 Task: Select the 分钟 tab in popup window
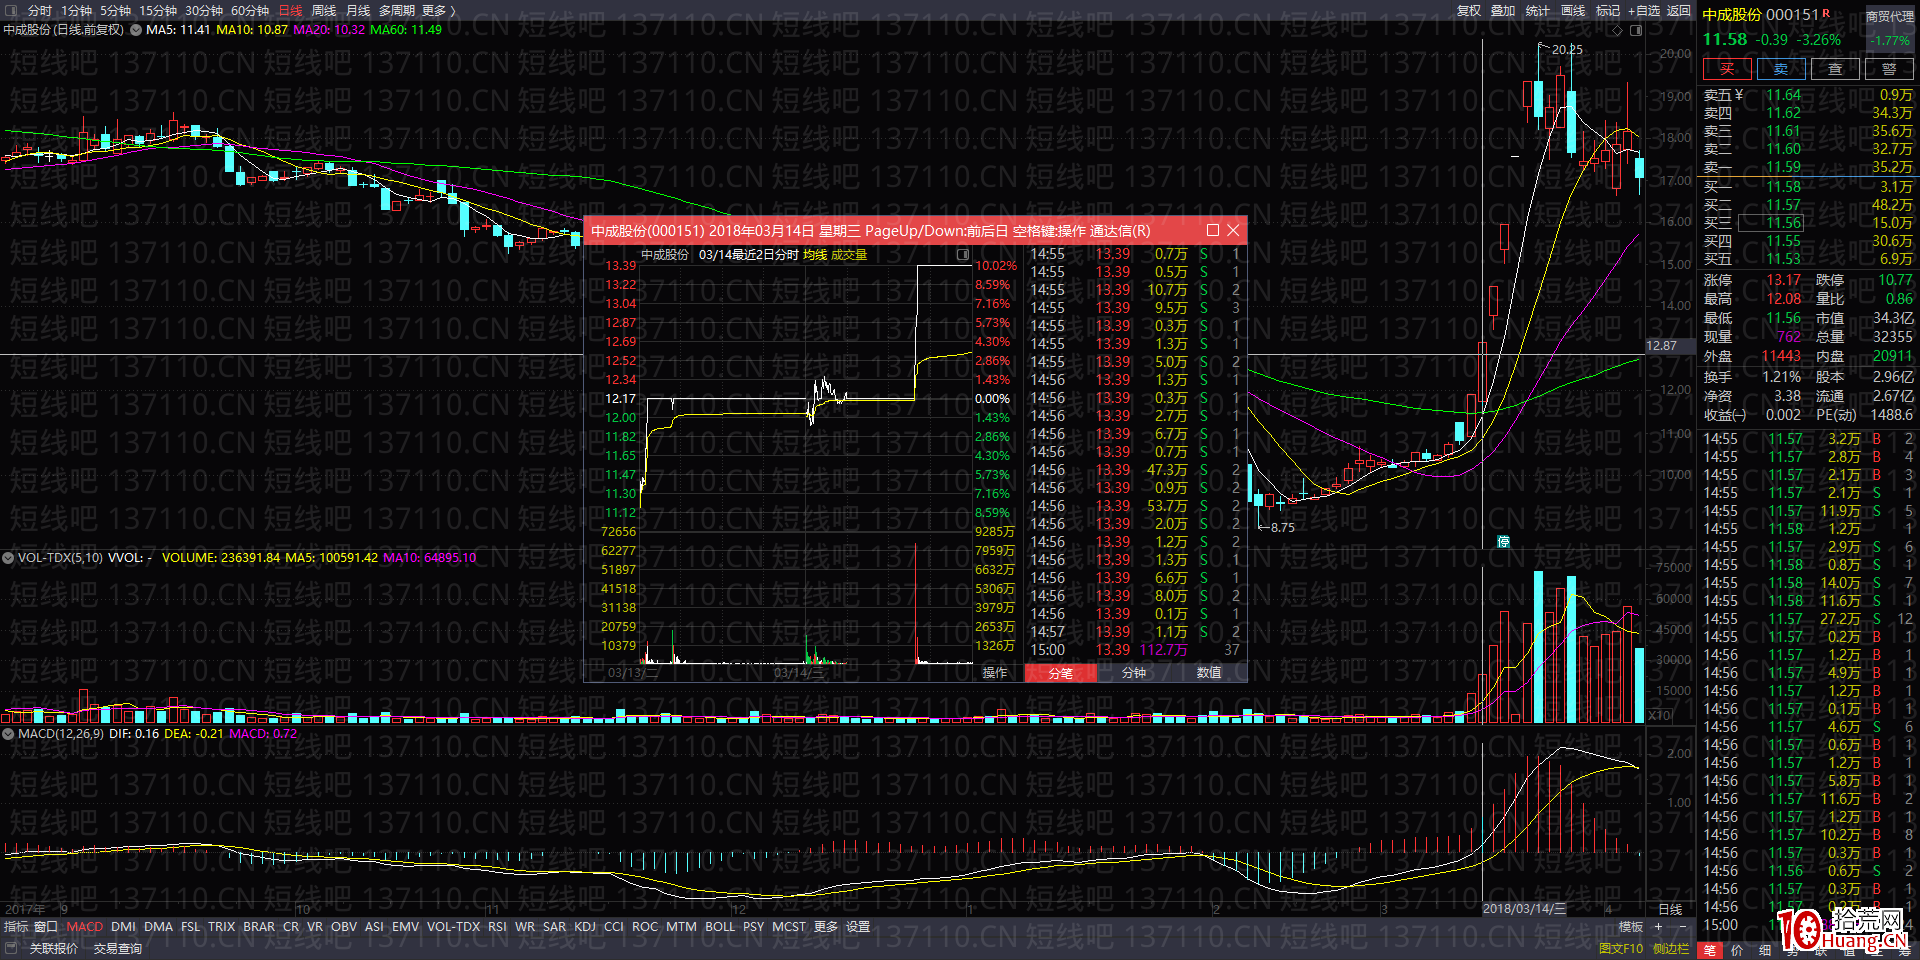pos(1134,673)
